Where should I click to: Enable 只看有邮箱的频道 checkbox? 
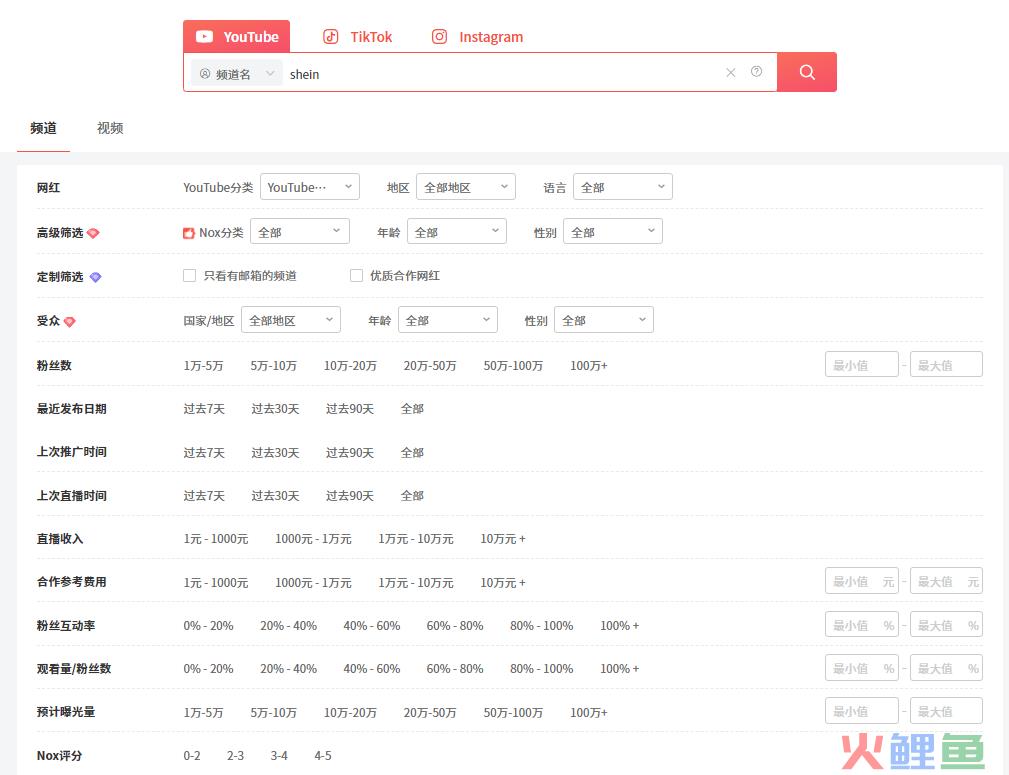(x=189, y=275)
